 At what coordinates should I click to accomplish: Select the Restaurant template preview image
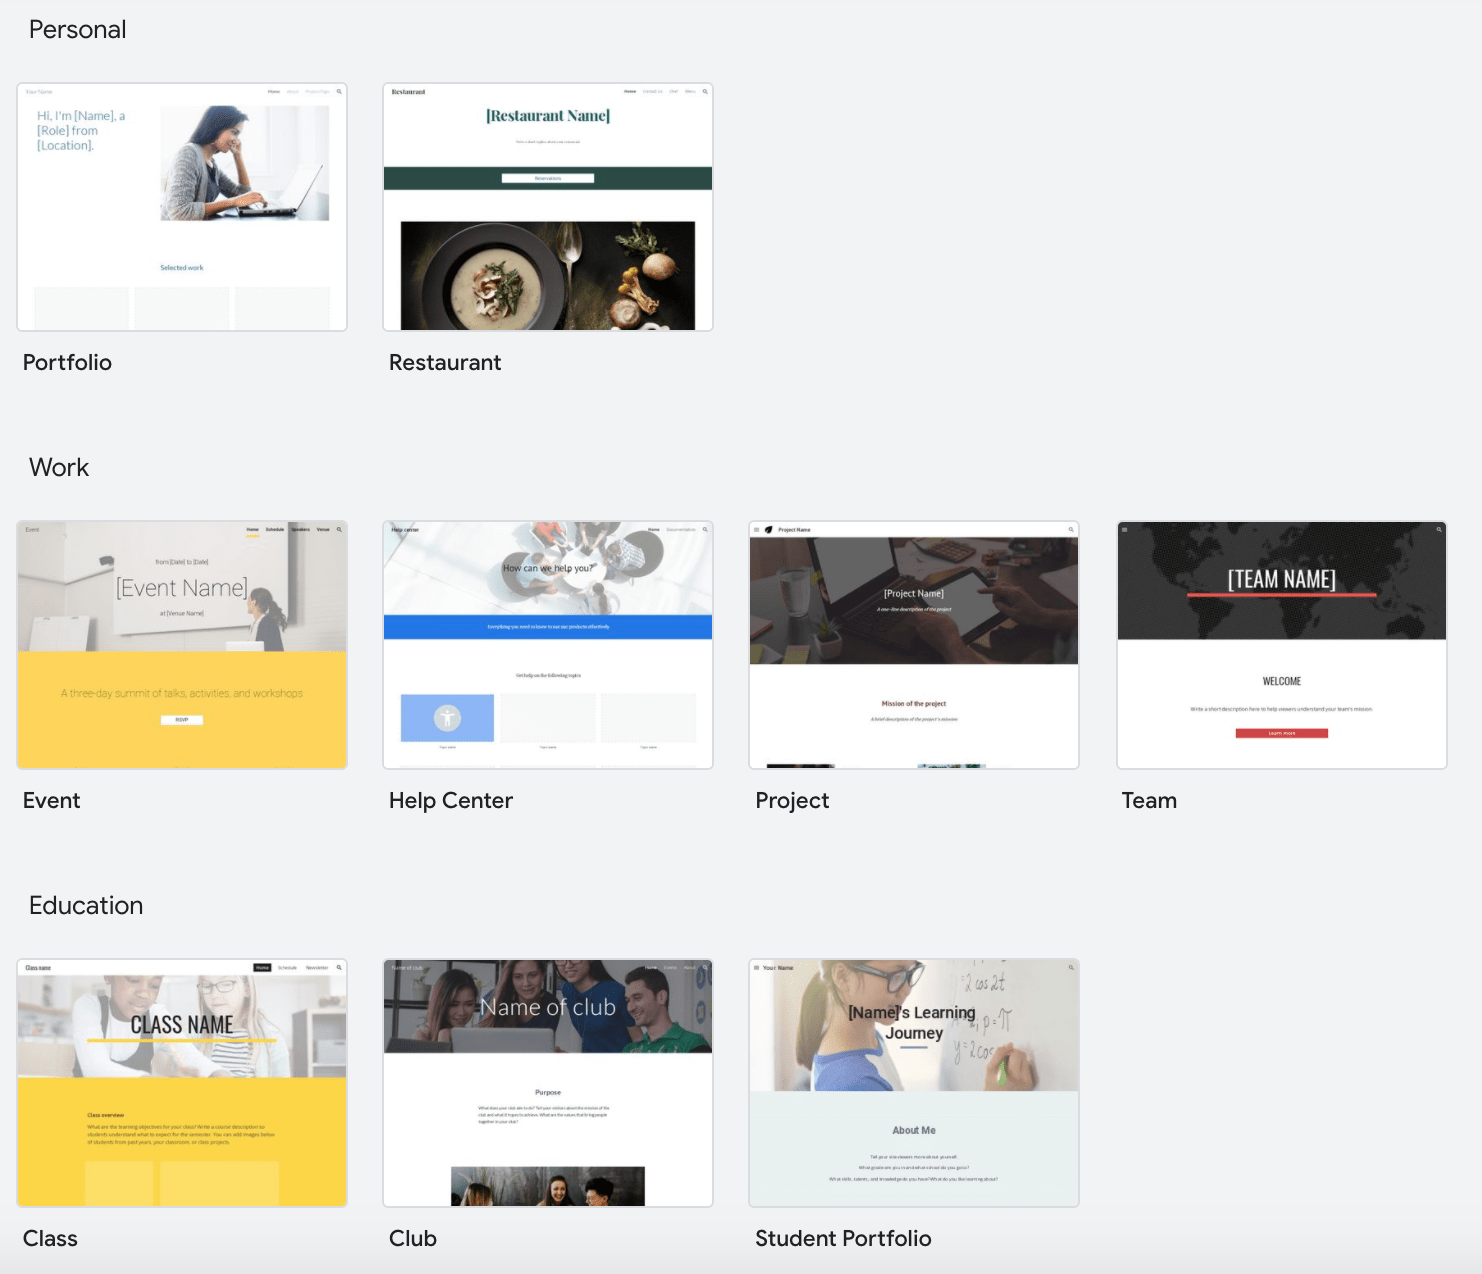(x=548, y=207)
